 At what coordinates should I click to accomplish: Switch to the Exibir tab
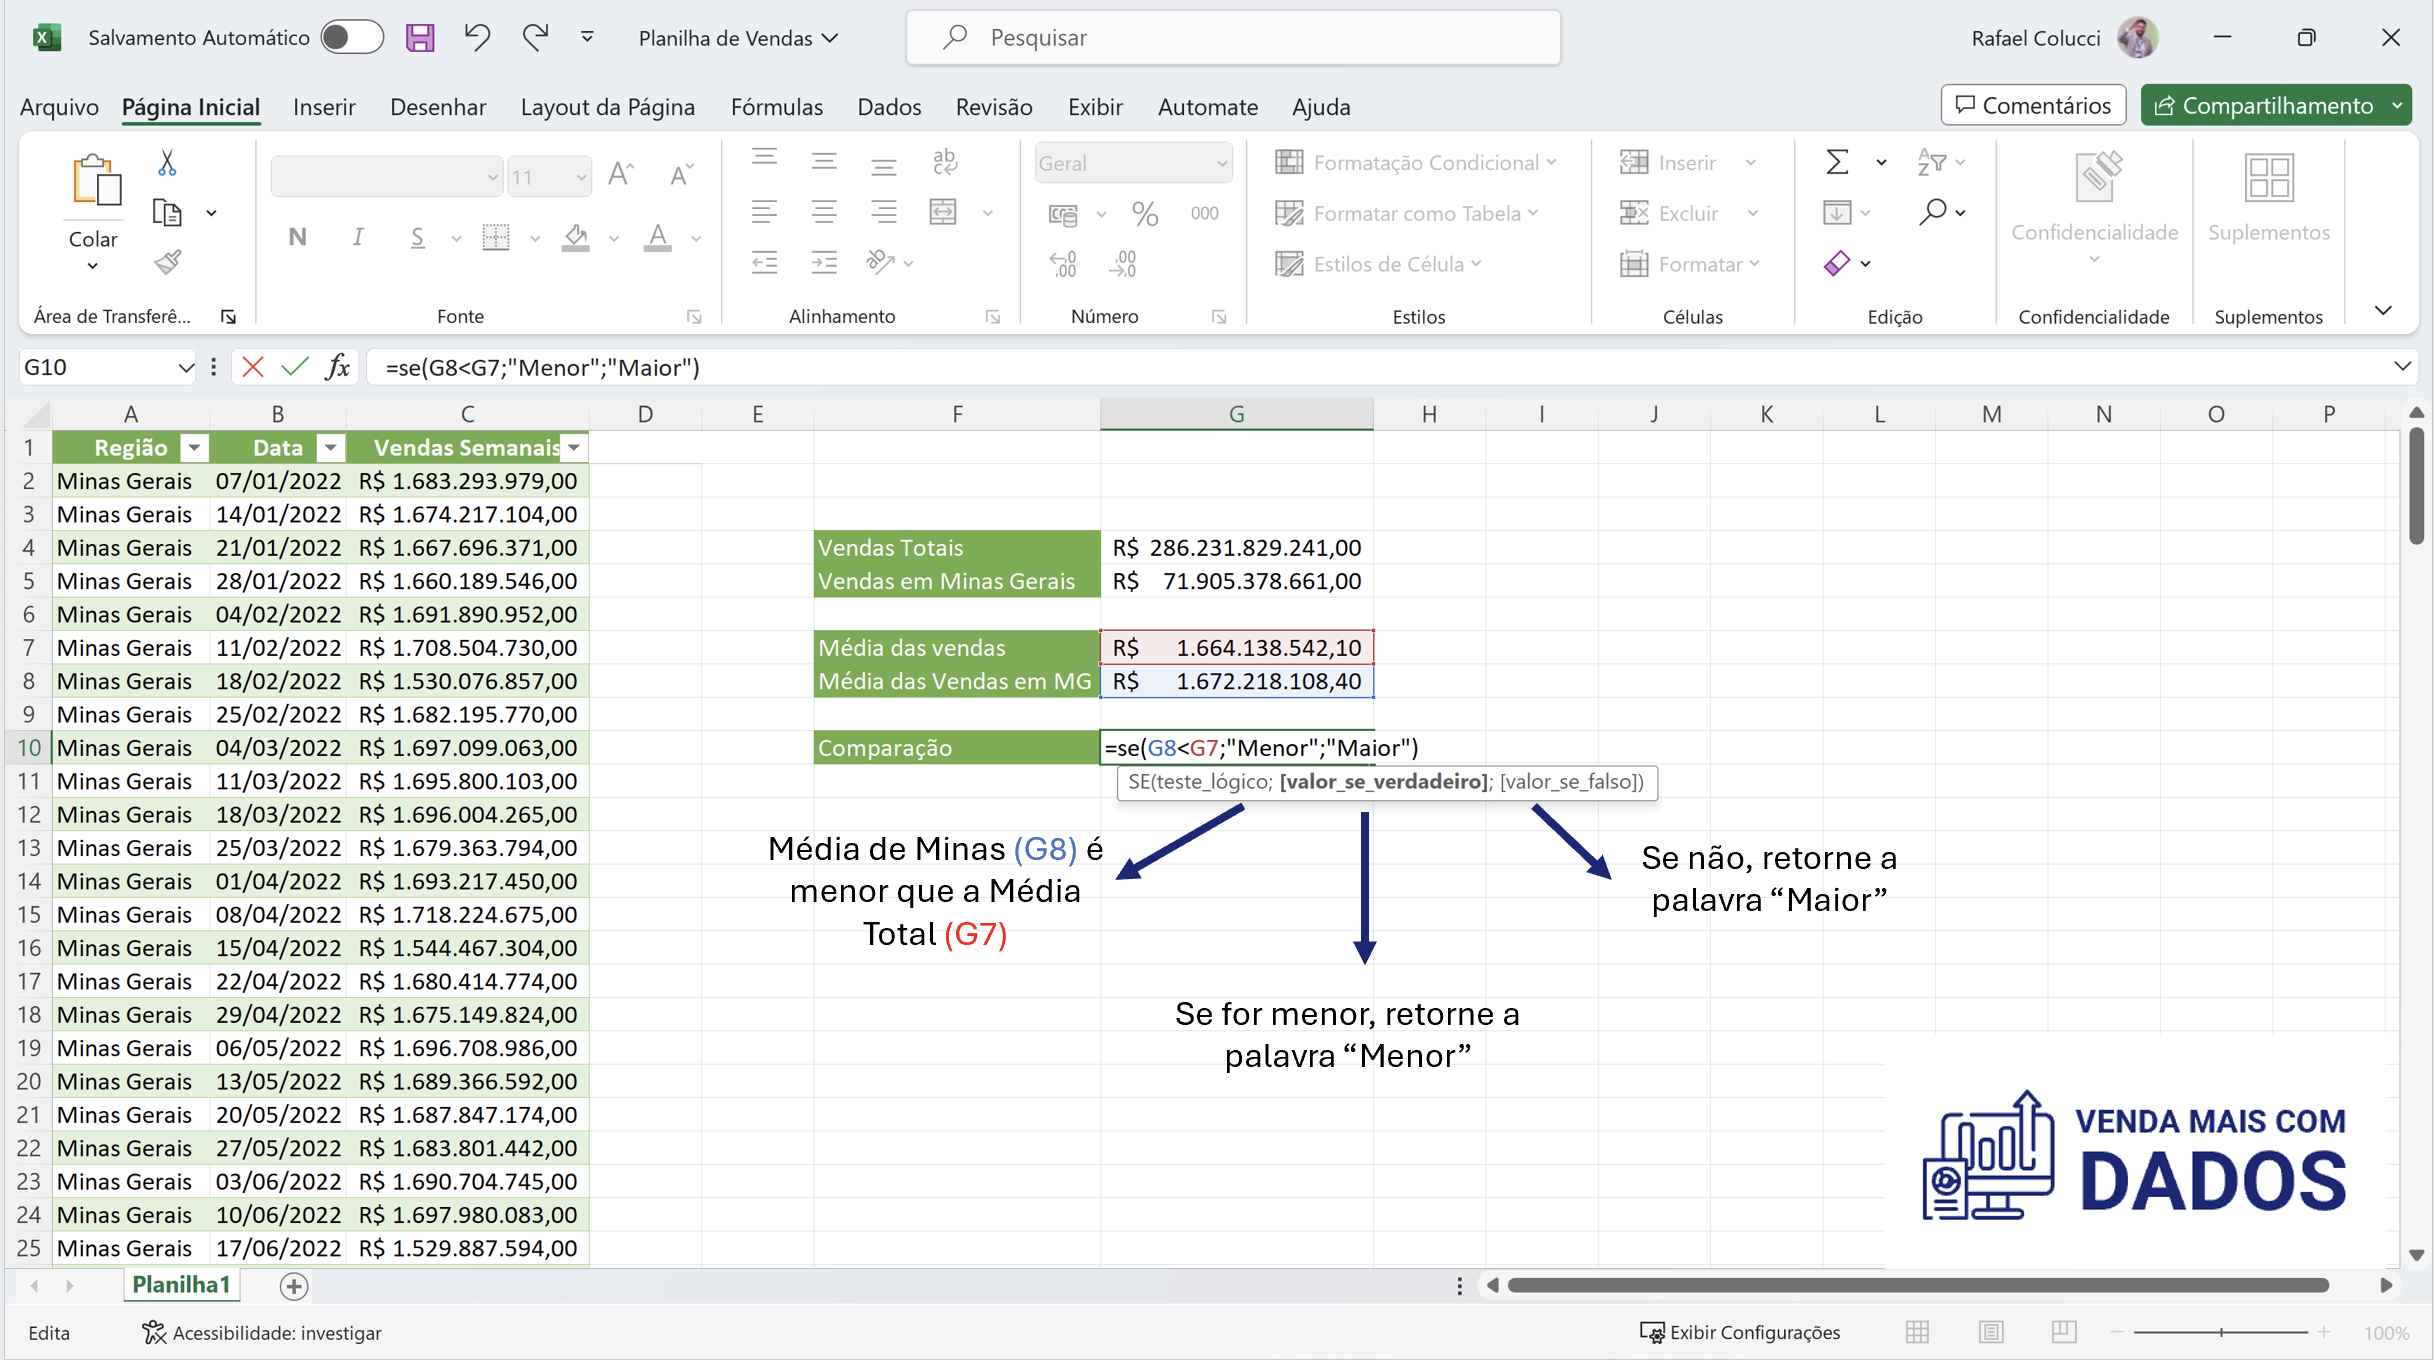coord(1095,107)
